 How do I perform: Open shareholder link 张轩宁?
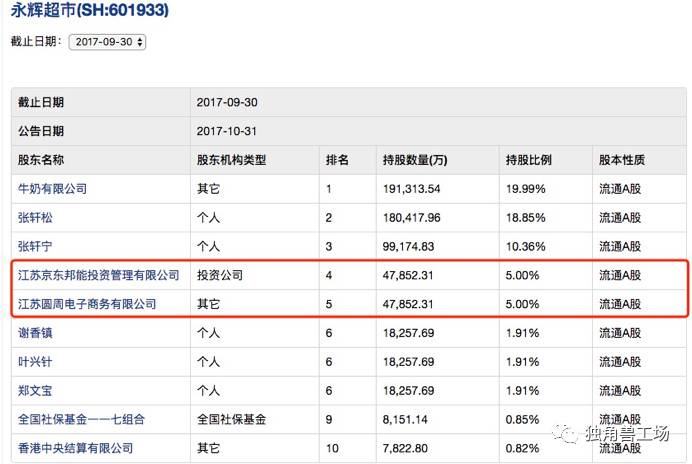click(x=35, y=246)
